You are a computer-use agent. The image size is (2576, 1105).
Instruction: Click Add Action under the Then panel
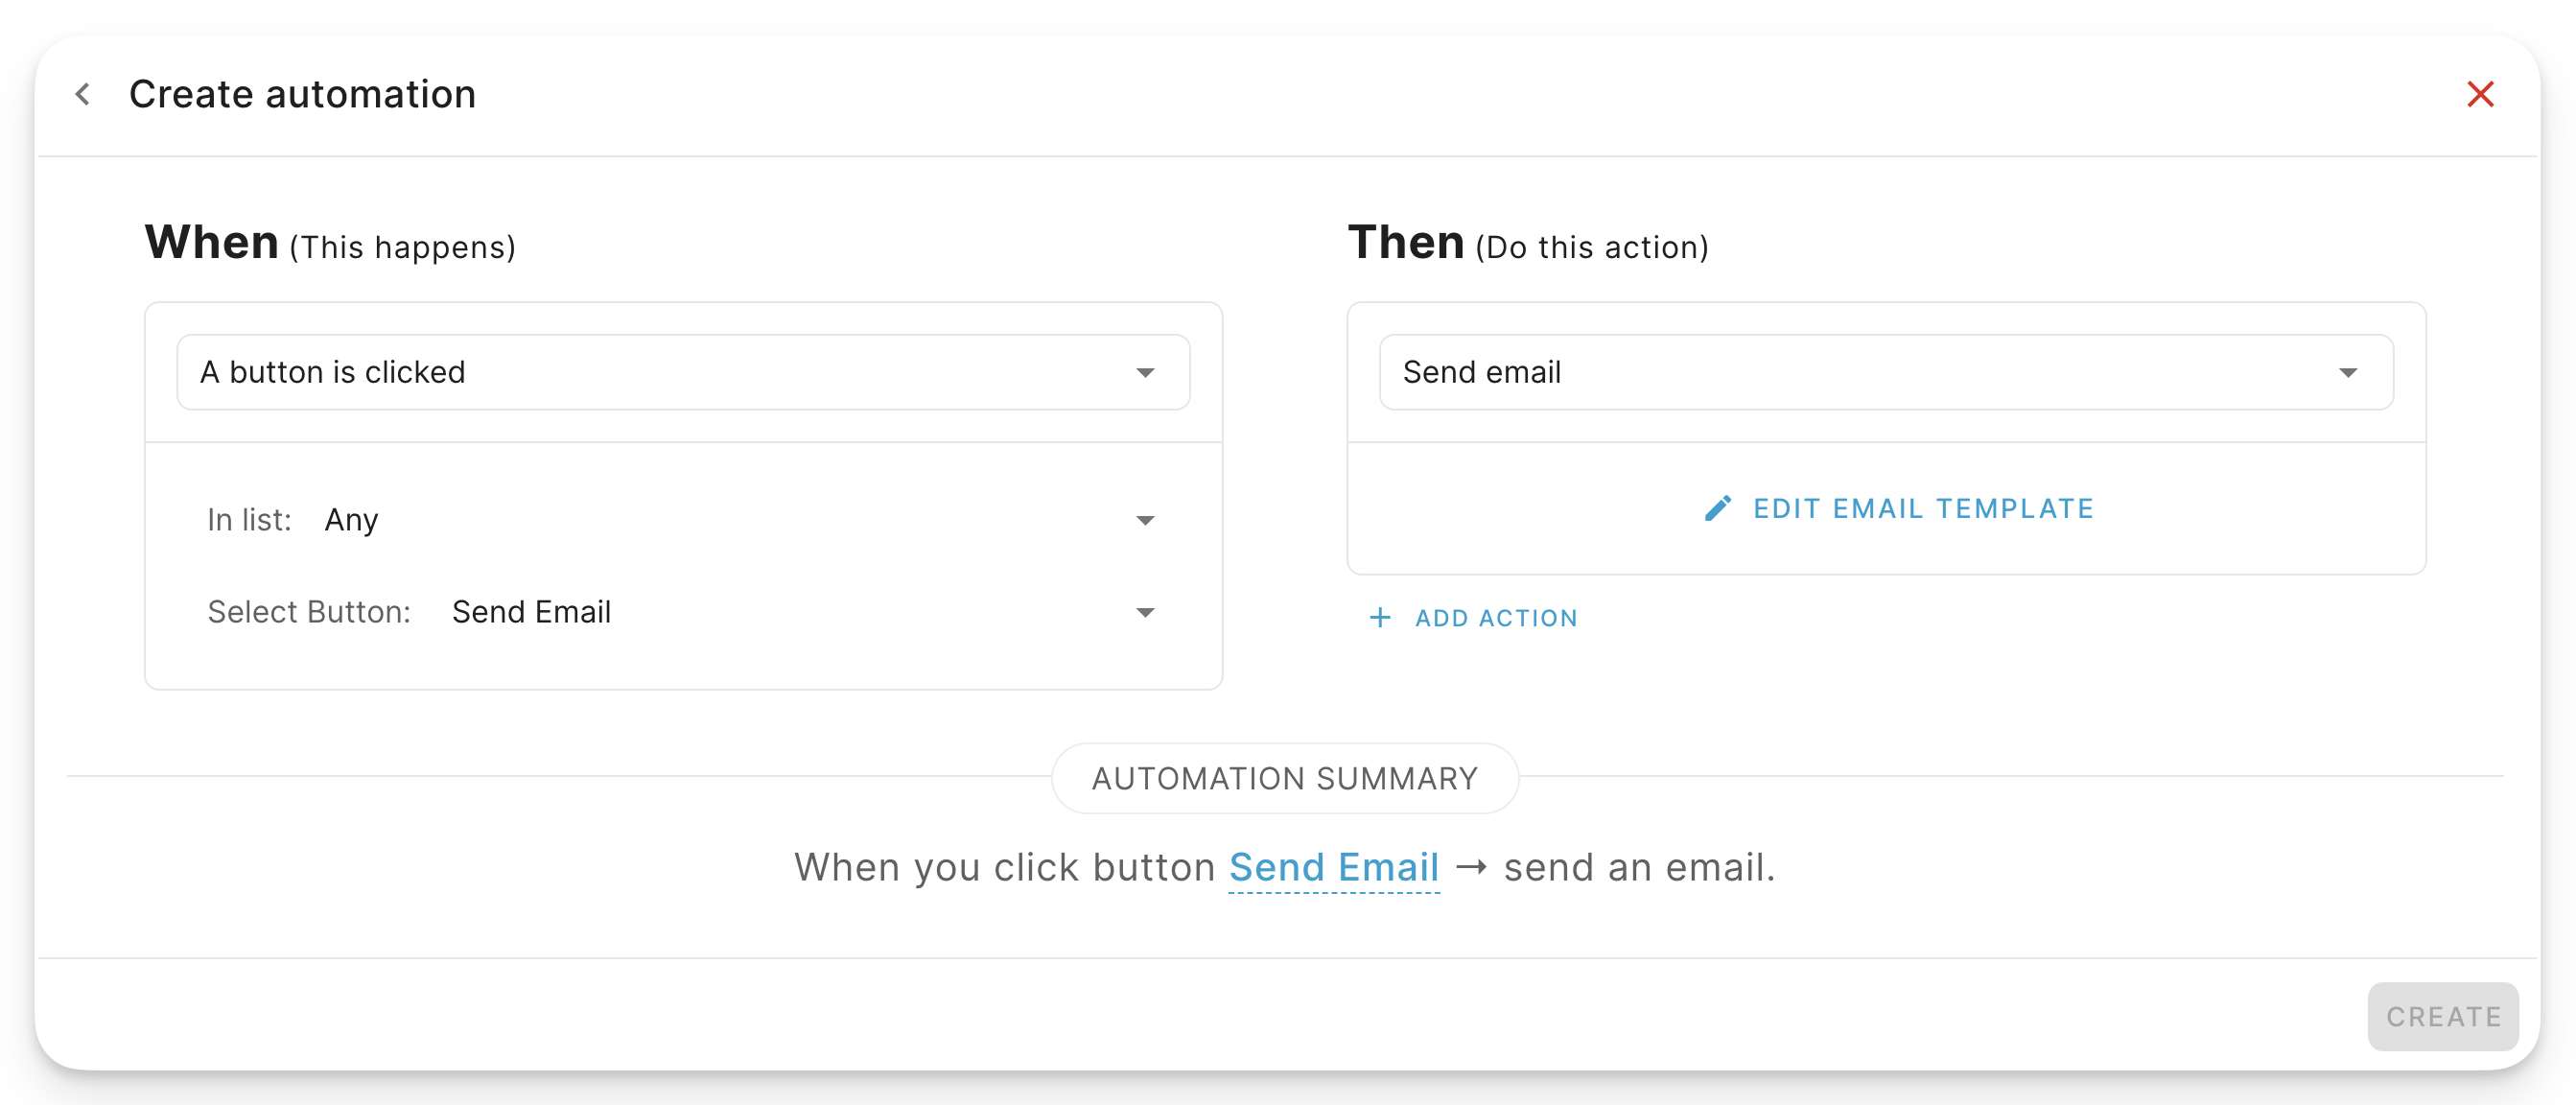click(1495, 618)
